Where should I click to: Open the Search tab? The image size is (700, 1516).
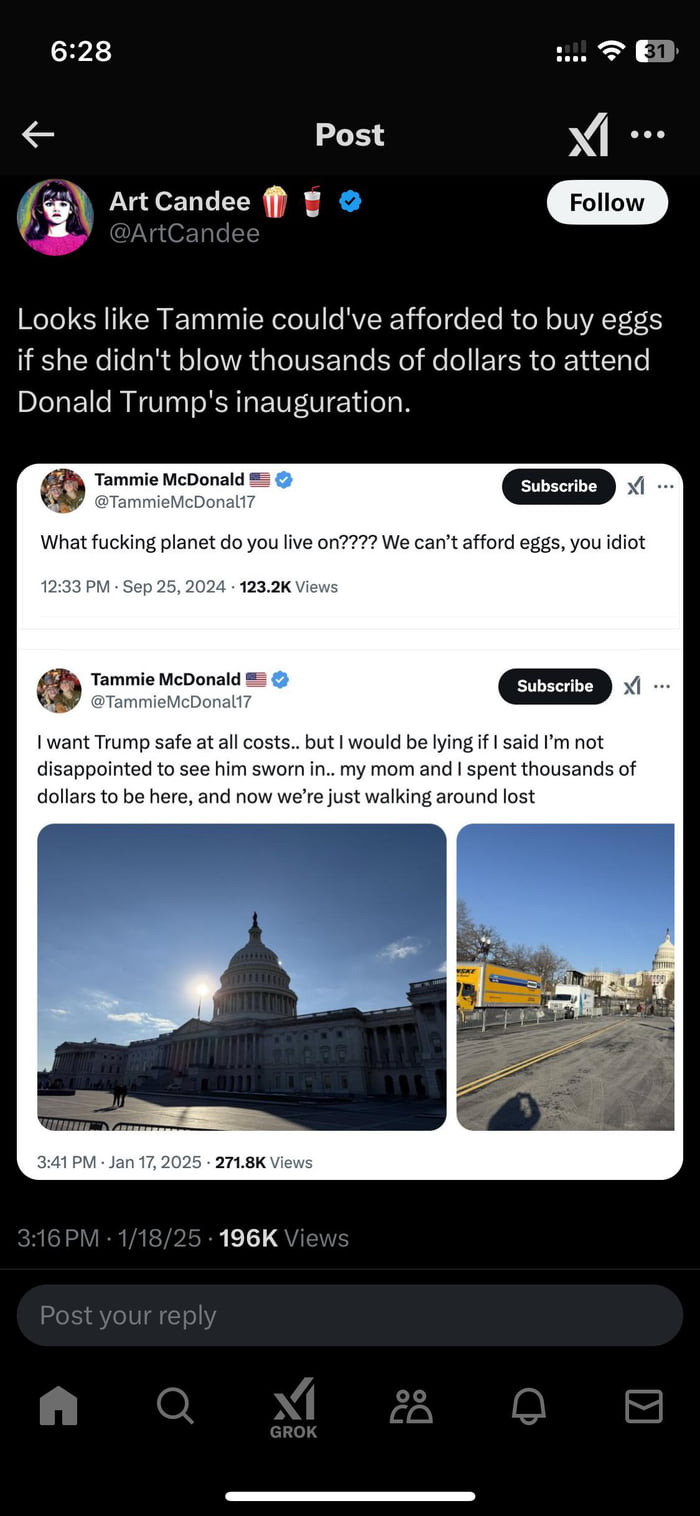pyautogui.click(x=175, y=1406)
